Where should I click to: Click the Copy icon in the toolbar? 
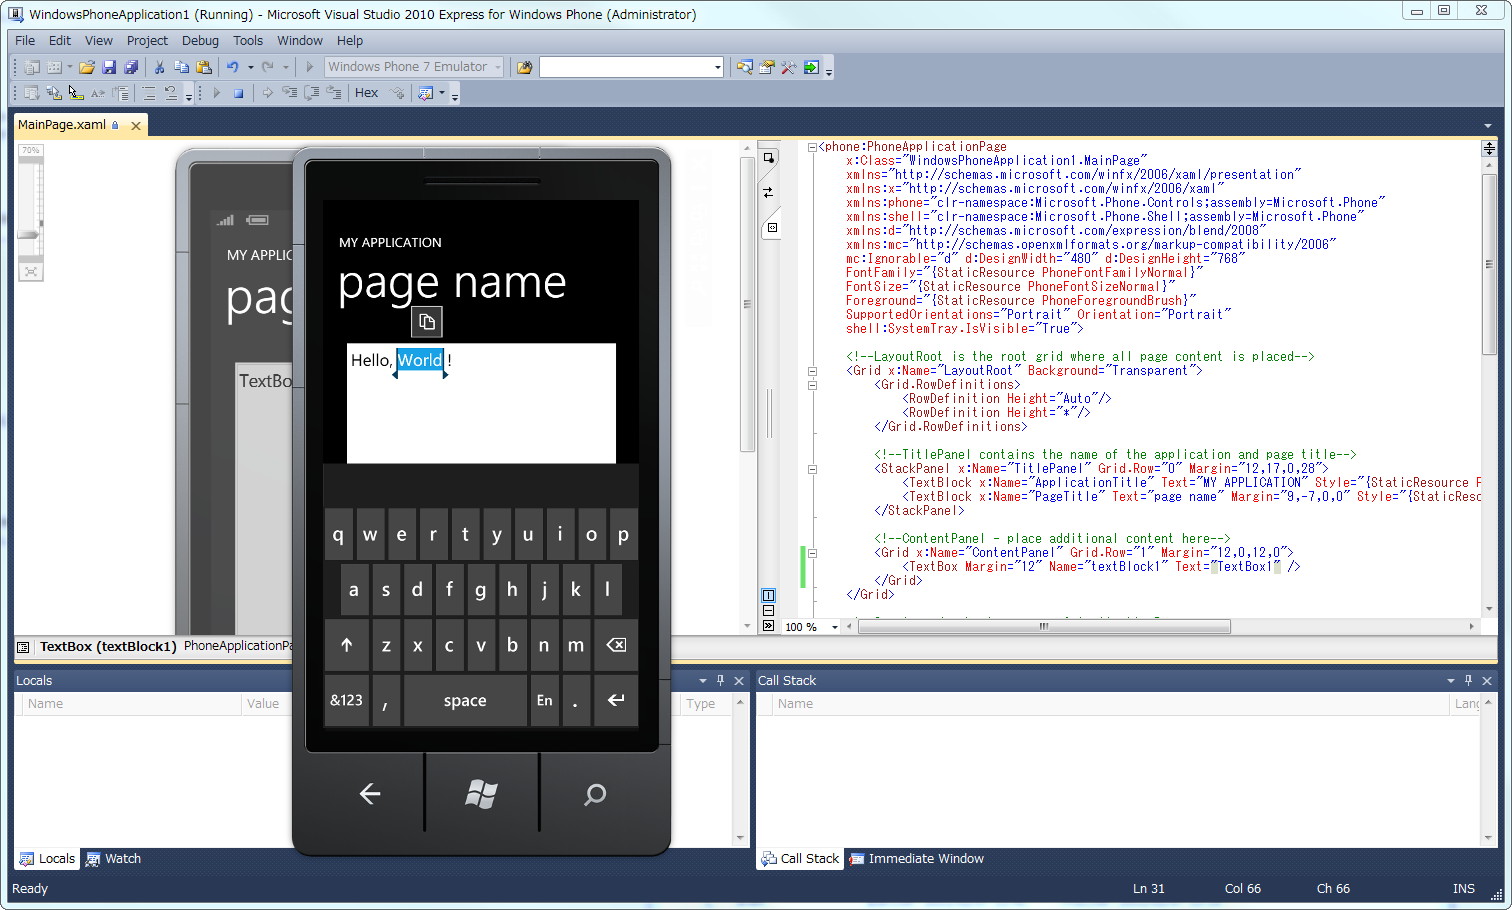[181, 67]
